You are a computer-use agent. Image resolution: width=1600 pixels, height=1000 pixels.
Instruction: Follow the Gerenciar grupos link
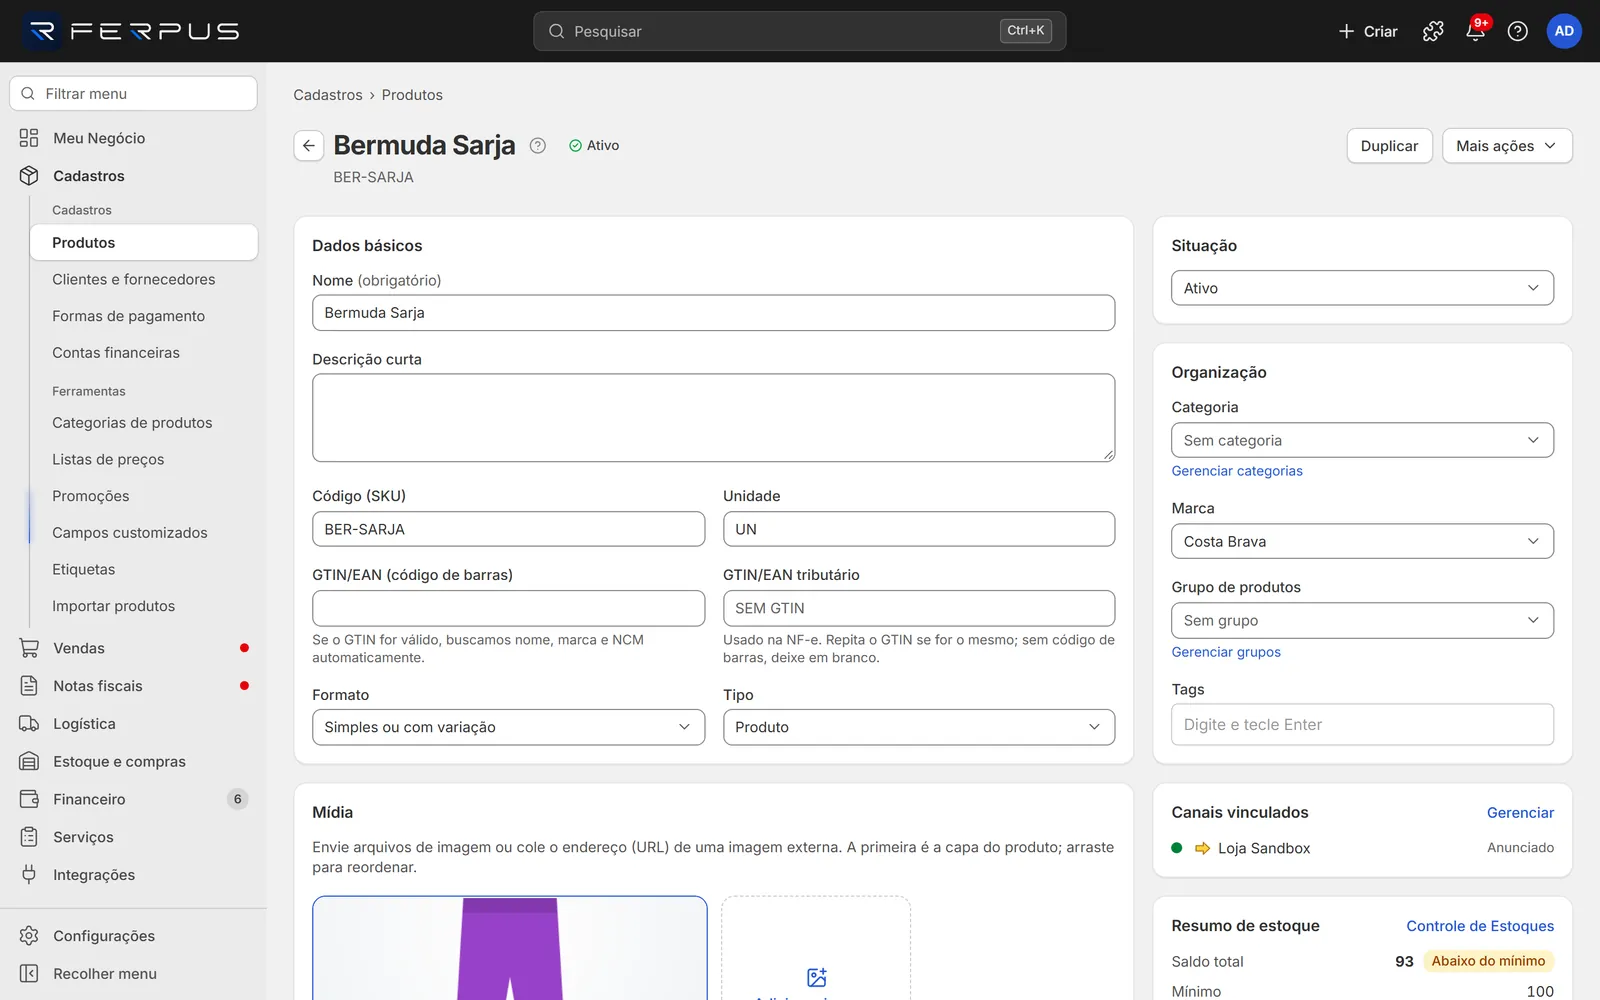1226,652
